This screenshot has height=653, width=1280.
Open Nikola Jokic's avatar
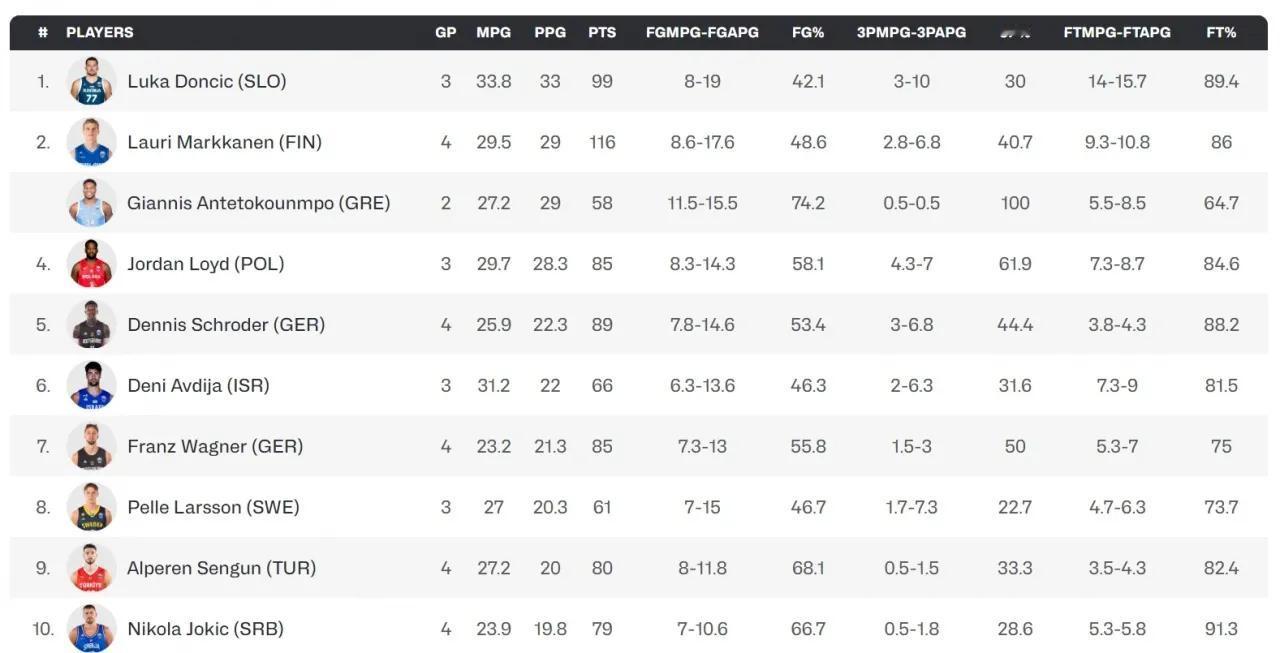click(x=91, y=629)
